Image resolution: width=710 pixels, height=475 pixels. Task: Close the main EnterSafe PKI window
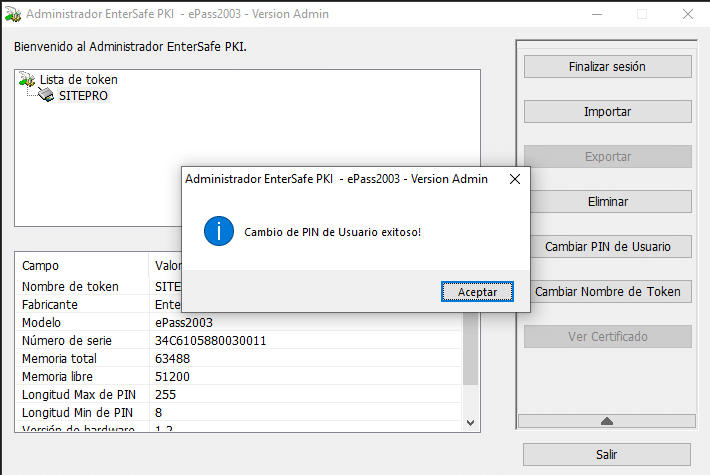[688, 14]
